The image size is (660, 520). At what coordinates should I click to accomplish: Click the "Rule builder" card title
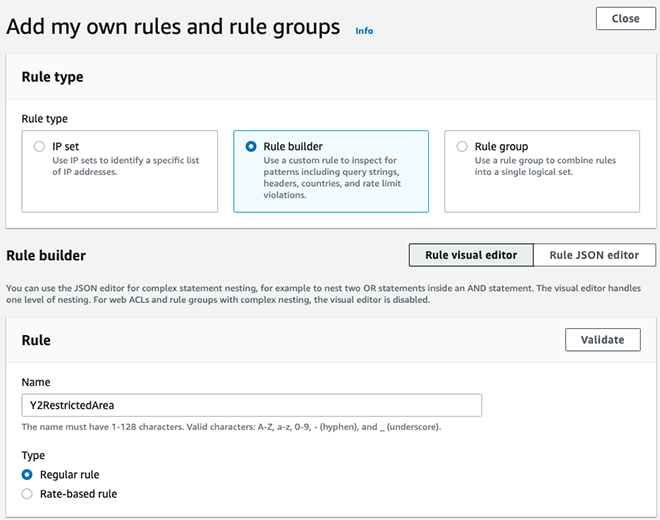[293, 147]
